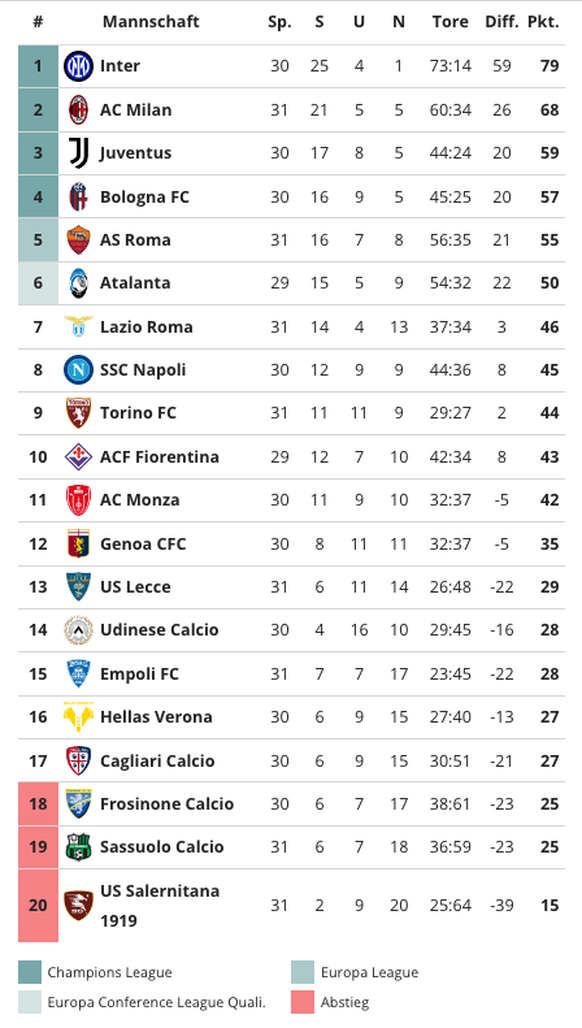This screenshot has height=1028, width=582.
Task: Click the Inter club crest icon
Action: 78,66
